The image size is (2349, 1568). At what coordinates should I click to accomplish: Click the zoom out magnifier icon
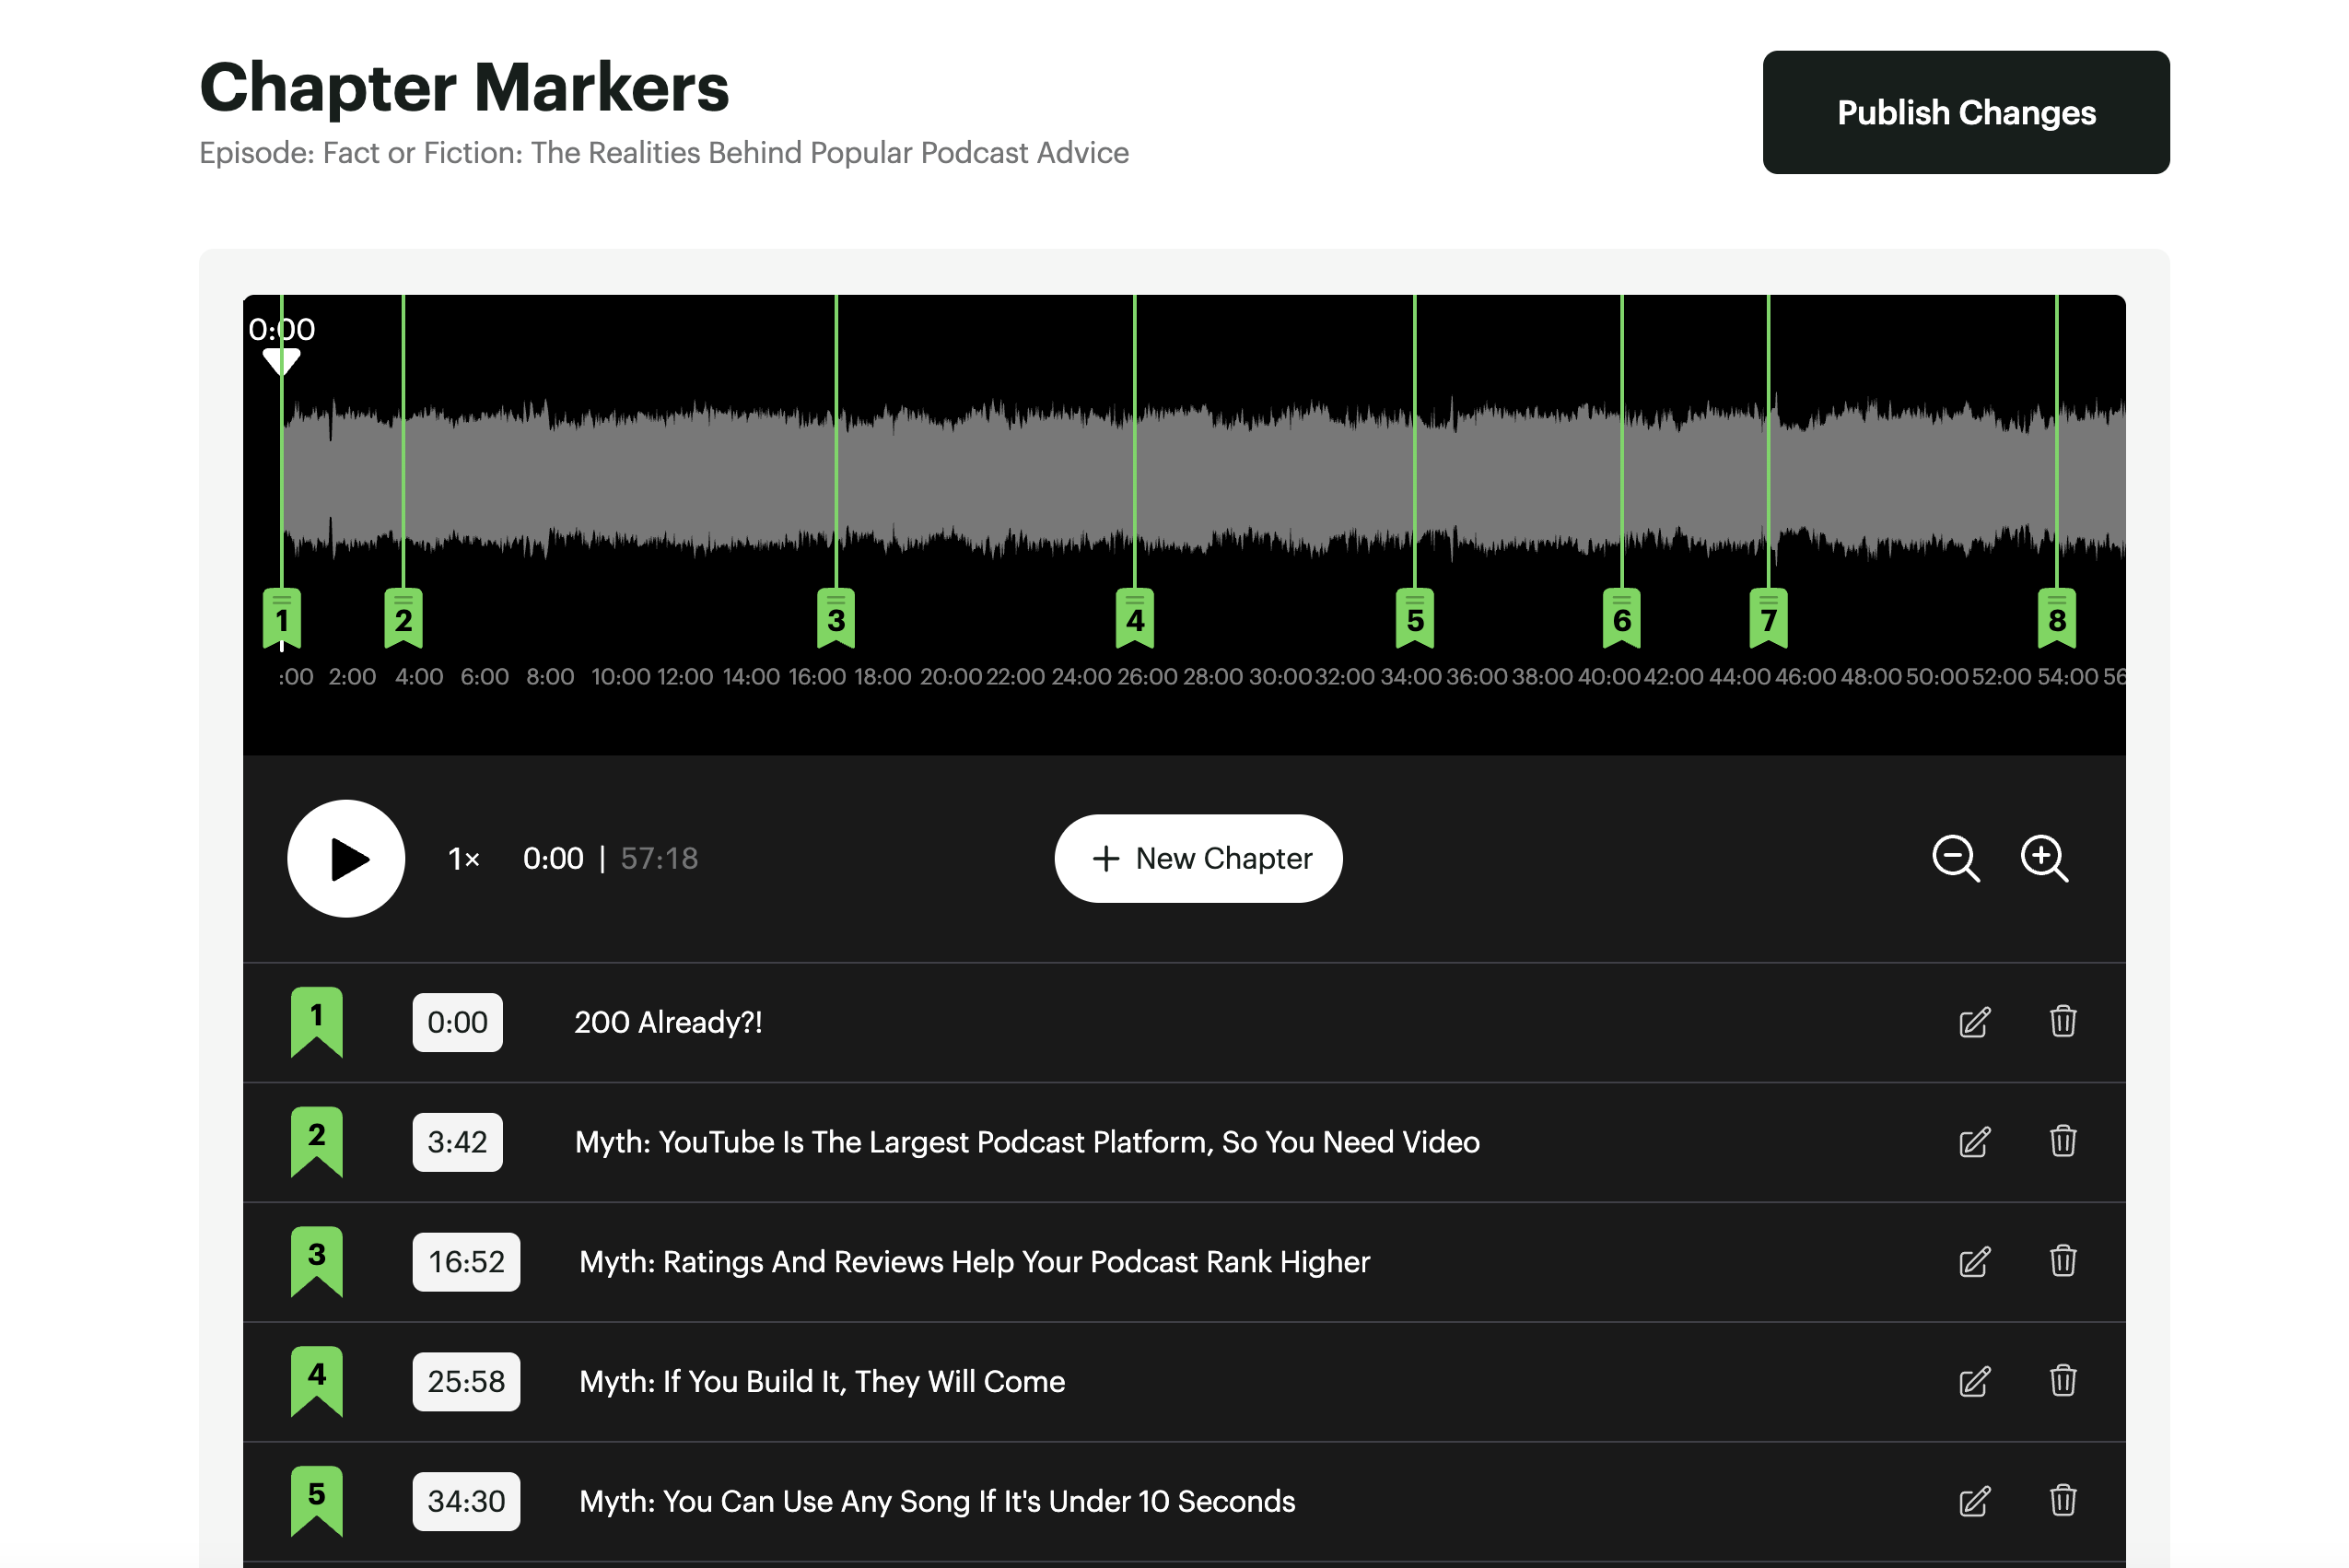pyautogui.click(x=1955, y=859)
